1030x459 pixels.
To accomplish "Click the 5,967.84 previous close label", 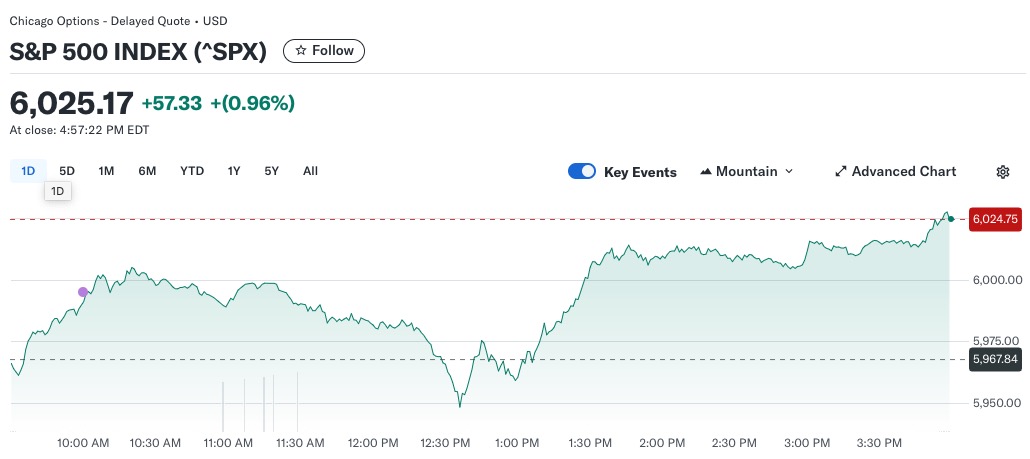I will [x=996, y=360].
